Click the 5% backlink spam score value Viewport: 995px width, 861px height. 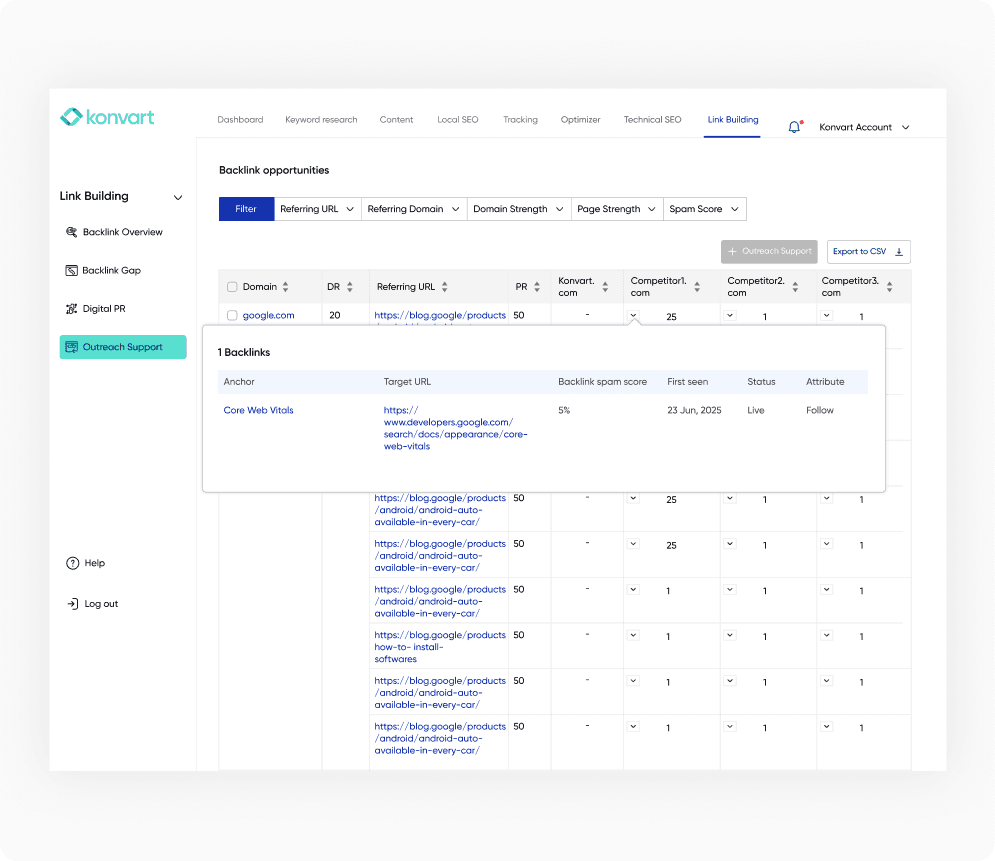tap(564, 411)
